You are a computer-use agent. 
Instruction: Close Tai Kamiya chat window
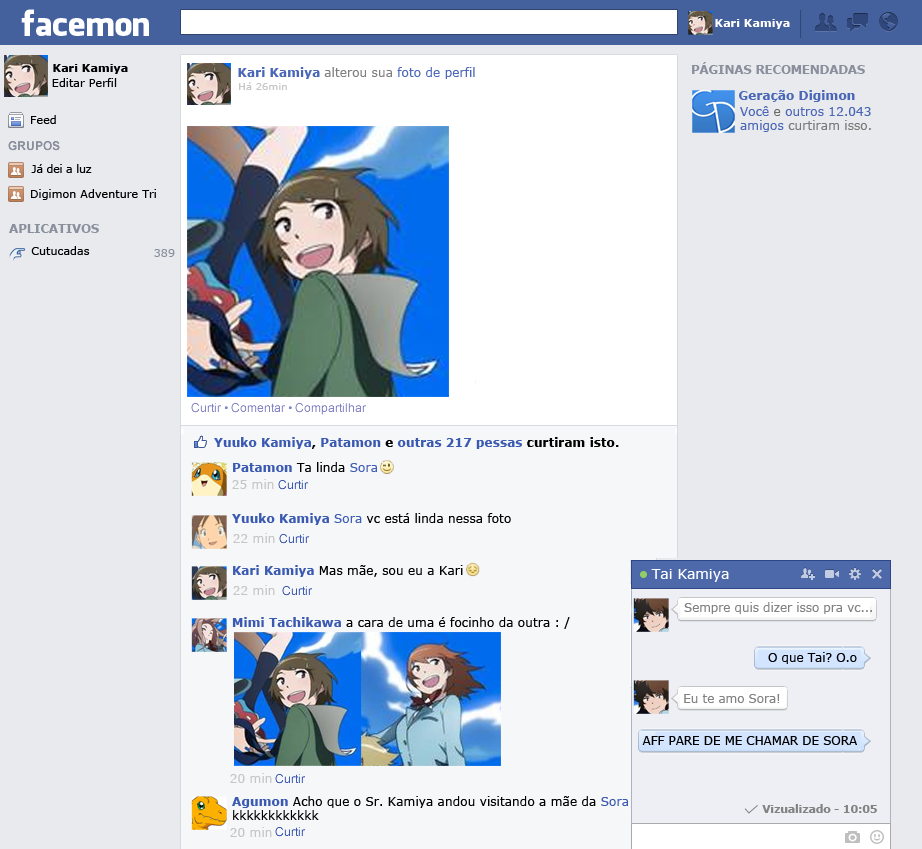(x=877, y=574)
